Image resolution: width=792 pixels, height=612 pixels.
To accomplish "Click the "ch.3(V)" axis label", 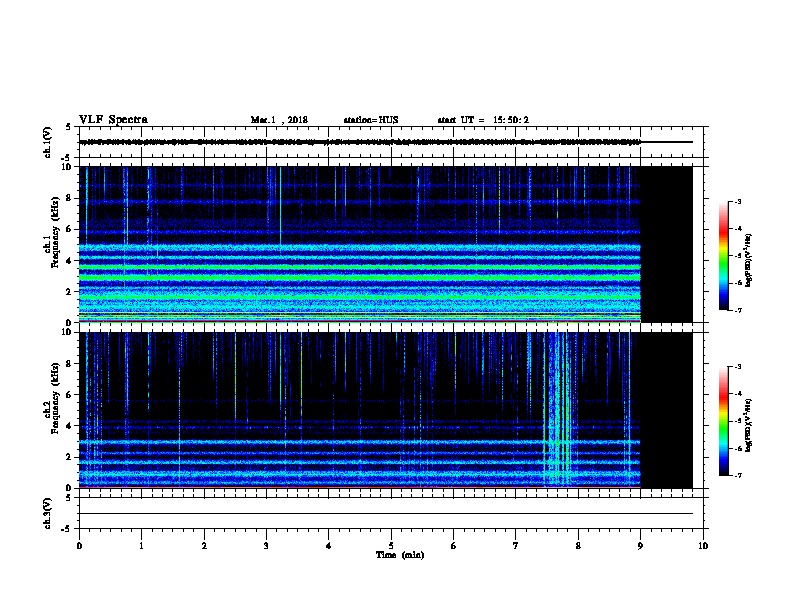I will [47, 513].
